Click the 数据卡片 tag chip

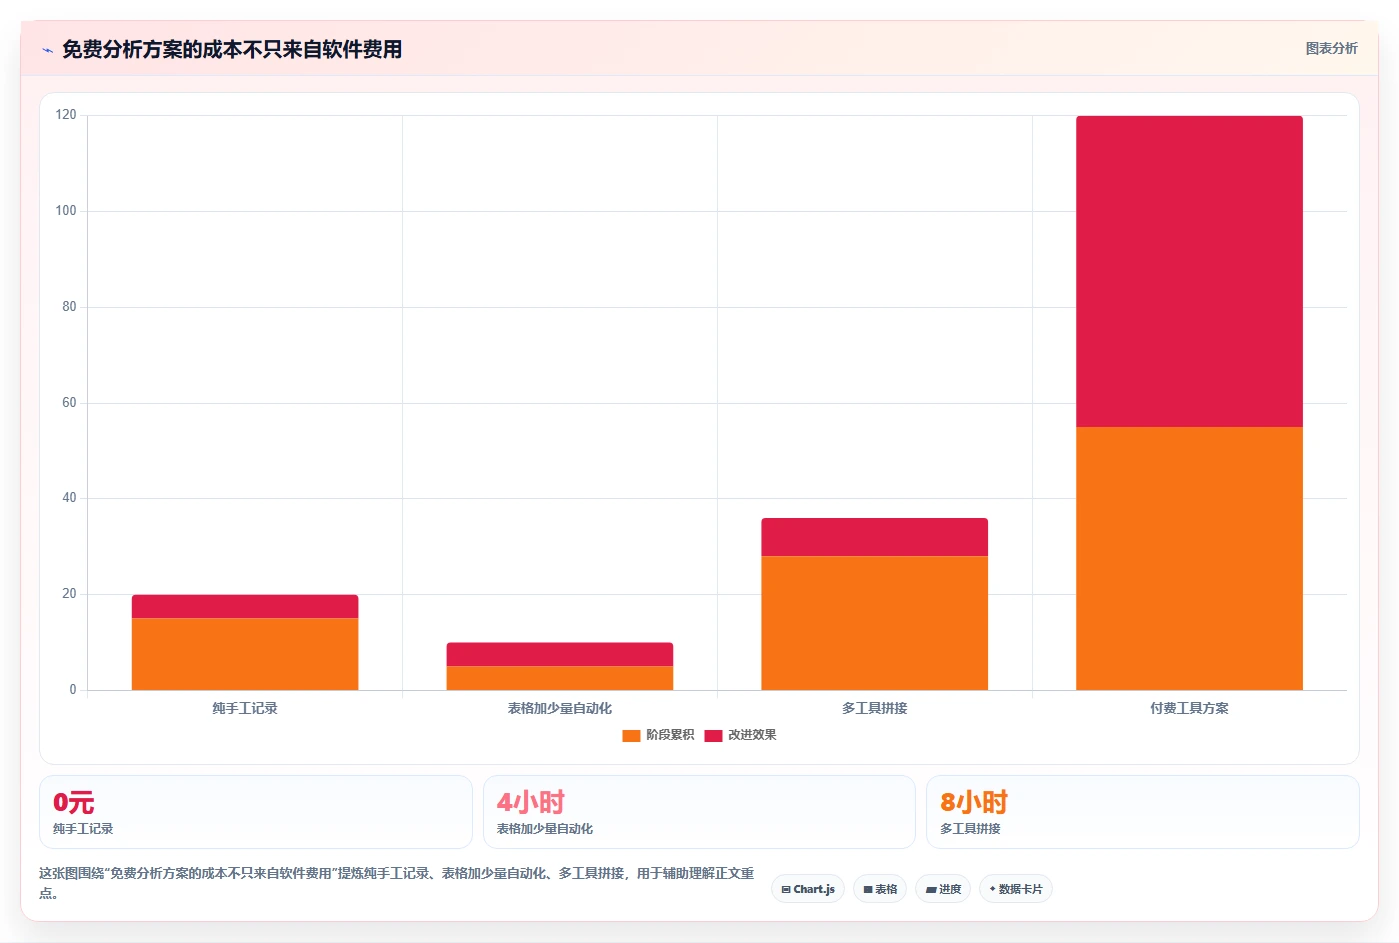(x=1016, y=889)
